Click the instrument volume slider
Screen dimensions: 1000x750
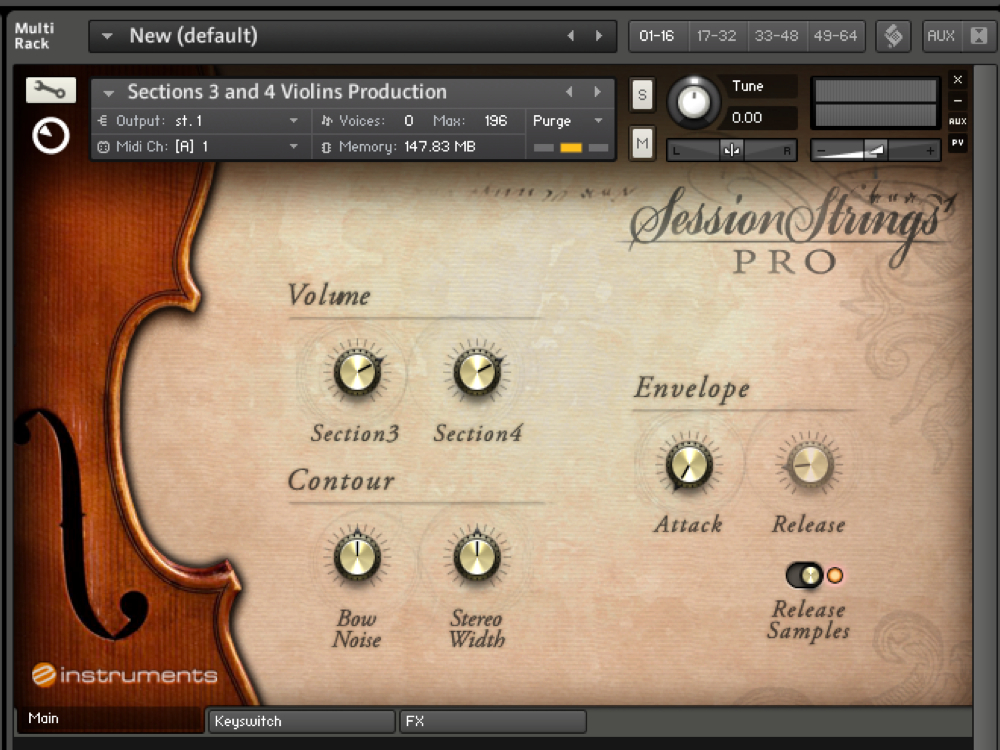875,151
